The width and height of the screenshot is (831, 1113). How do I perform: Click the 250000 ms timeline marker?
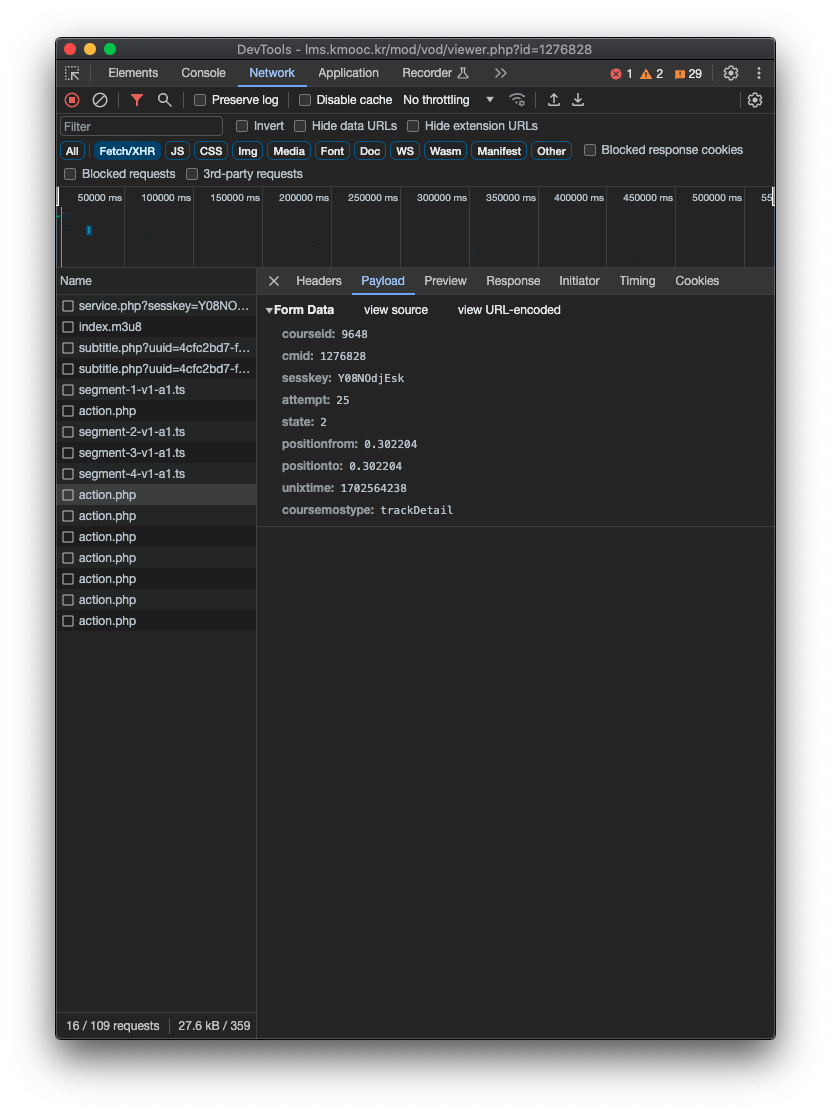(x=373, y=197)
